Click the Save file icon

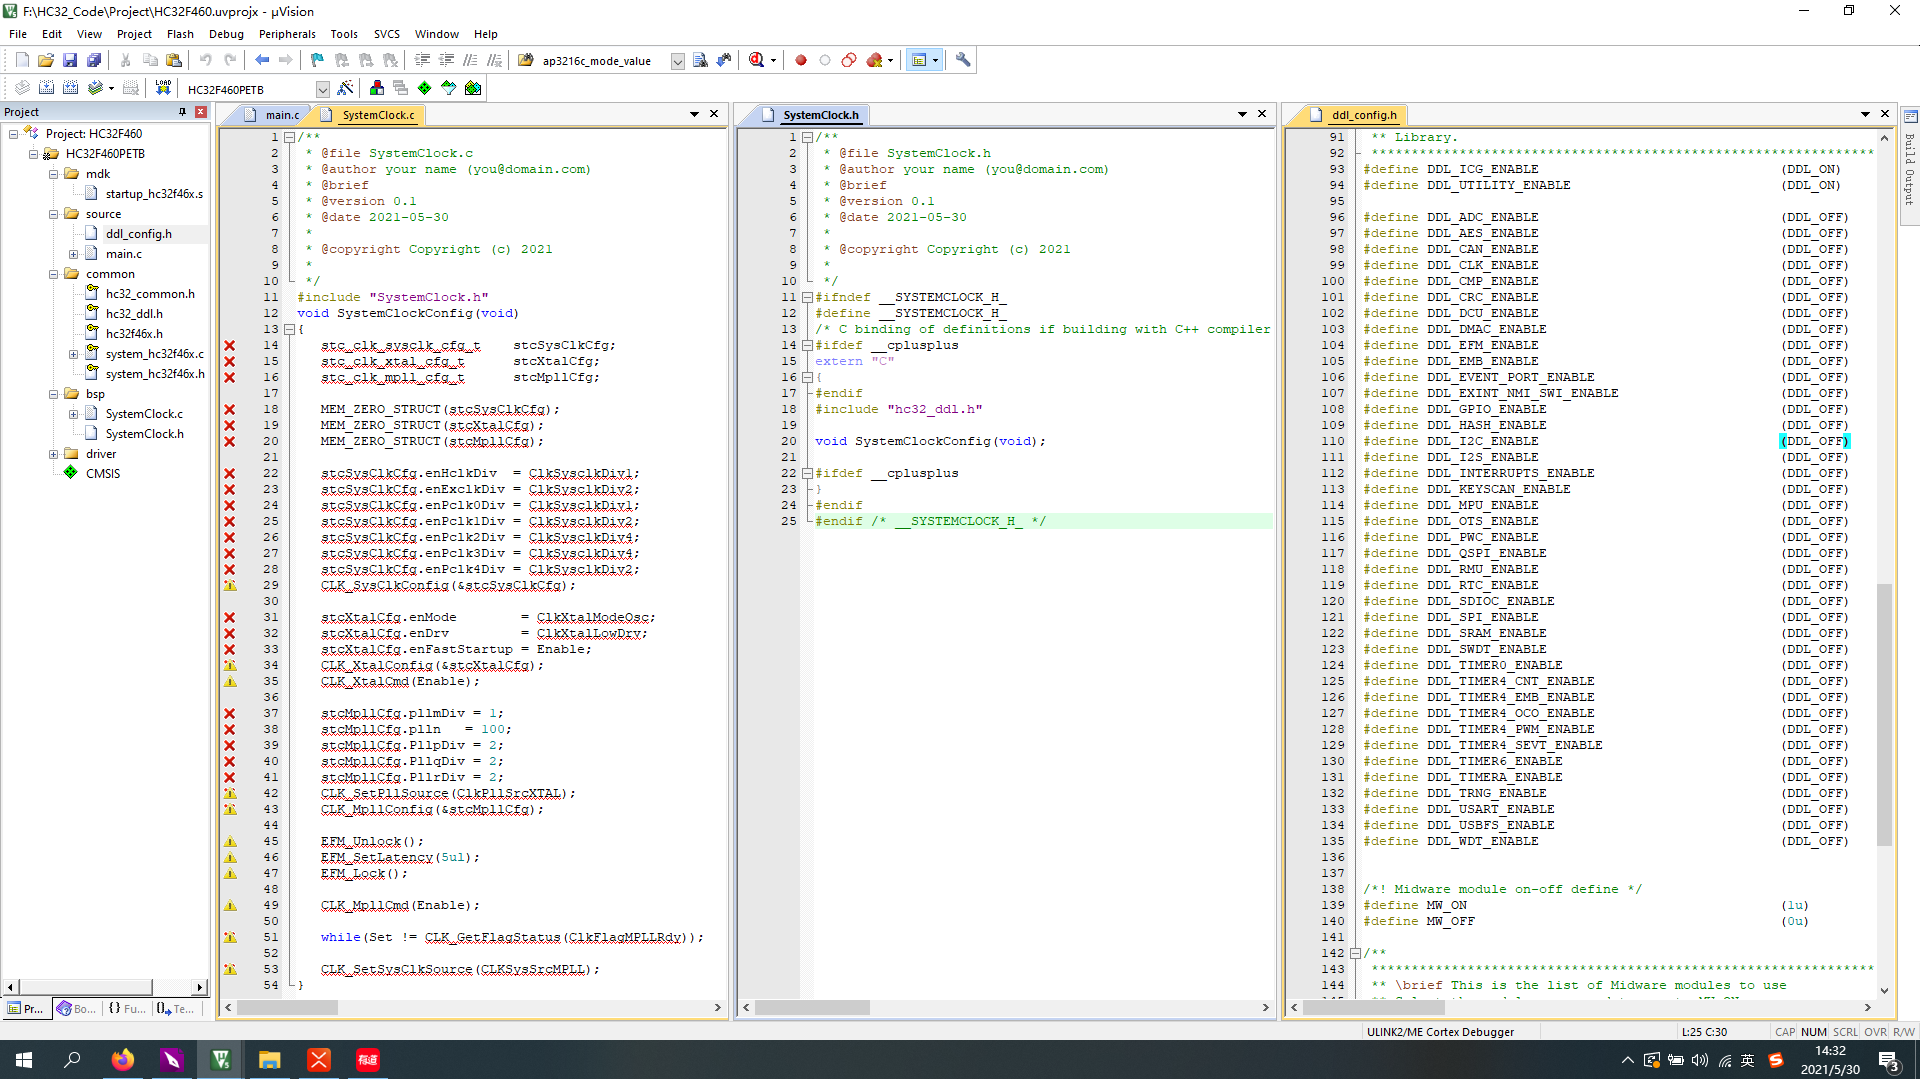(x=70, y=61)
